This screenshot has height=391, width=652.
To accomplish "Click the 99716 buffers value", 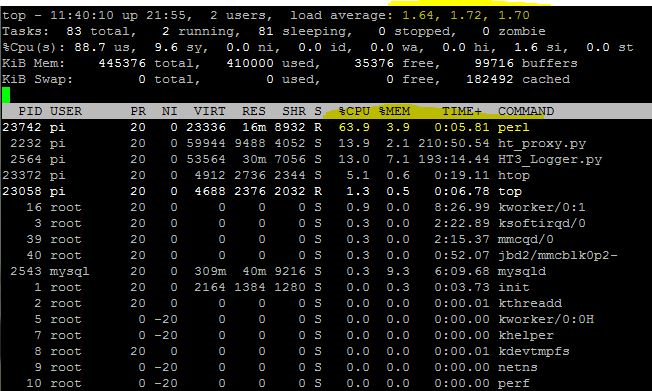I will coord(494,63).
